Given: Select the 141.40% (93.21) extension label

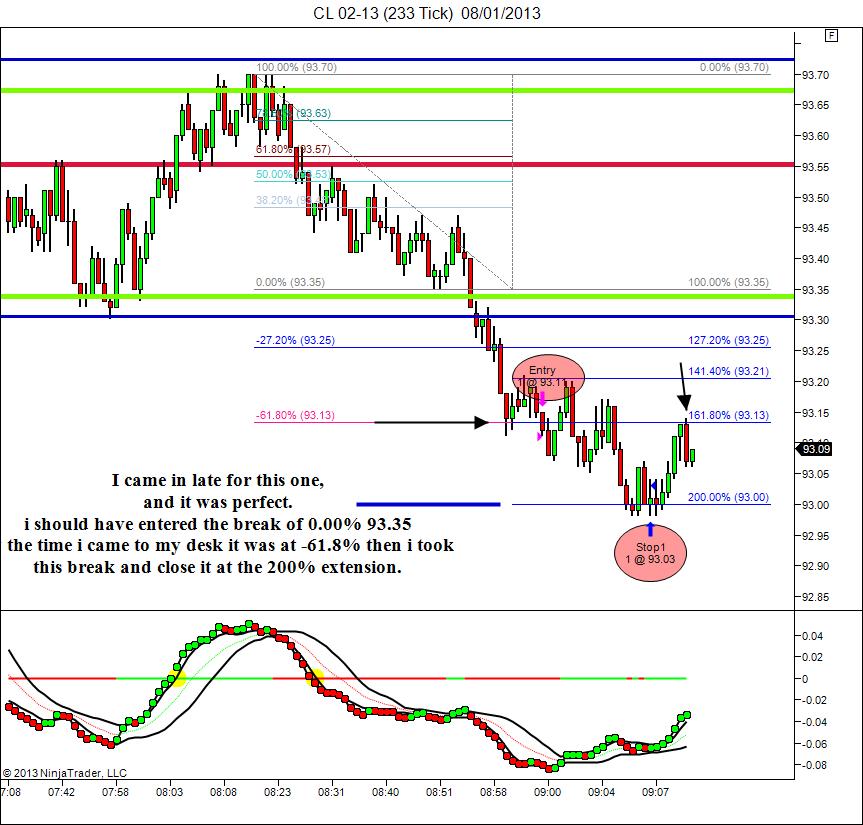Looking at the screenshot, I should (728, 371).
